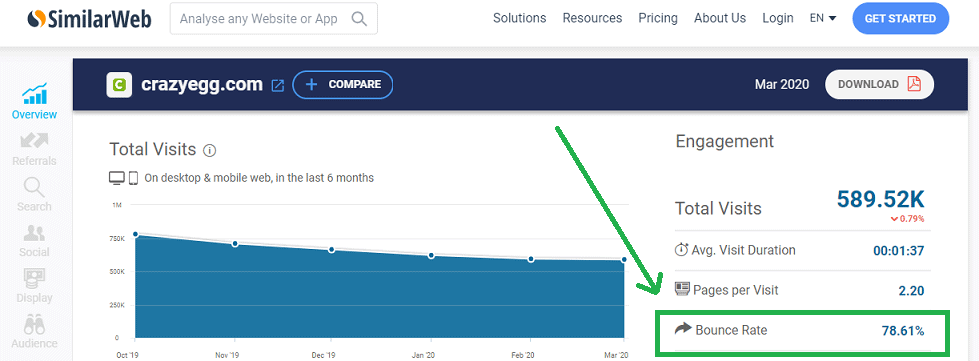Click the Login link
Viewport: 979px width, 361px height.
(777, 19)
